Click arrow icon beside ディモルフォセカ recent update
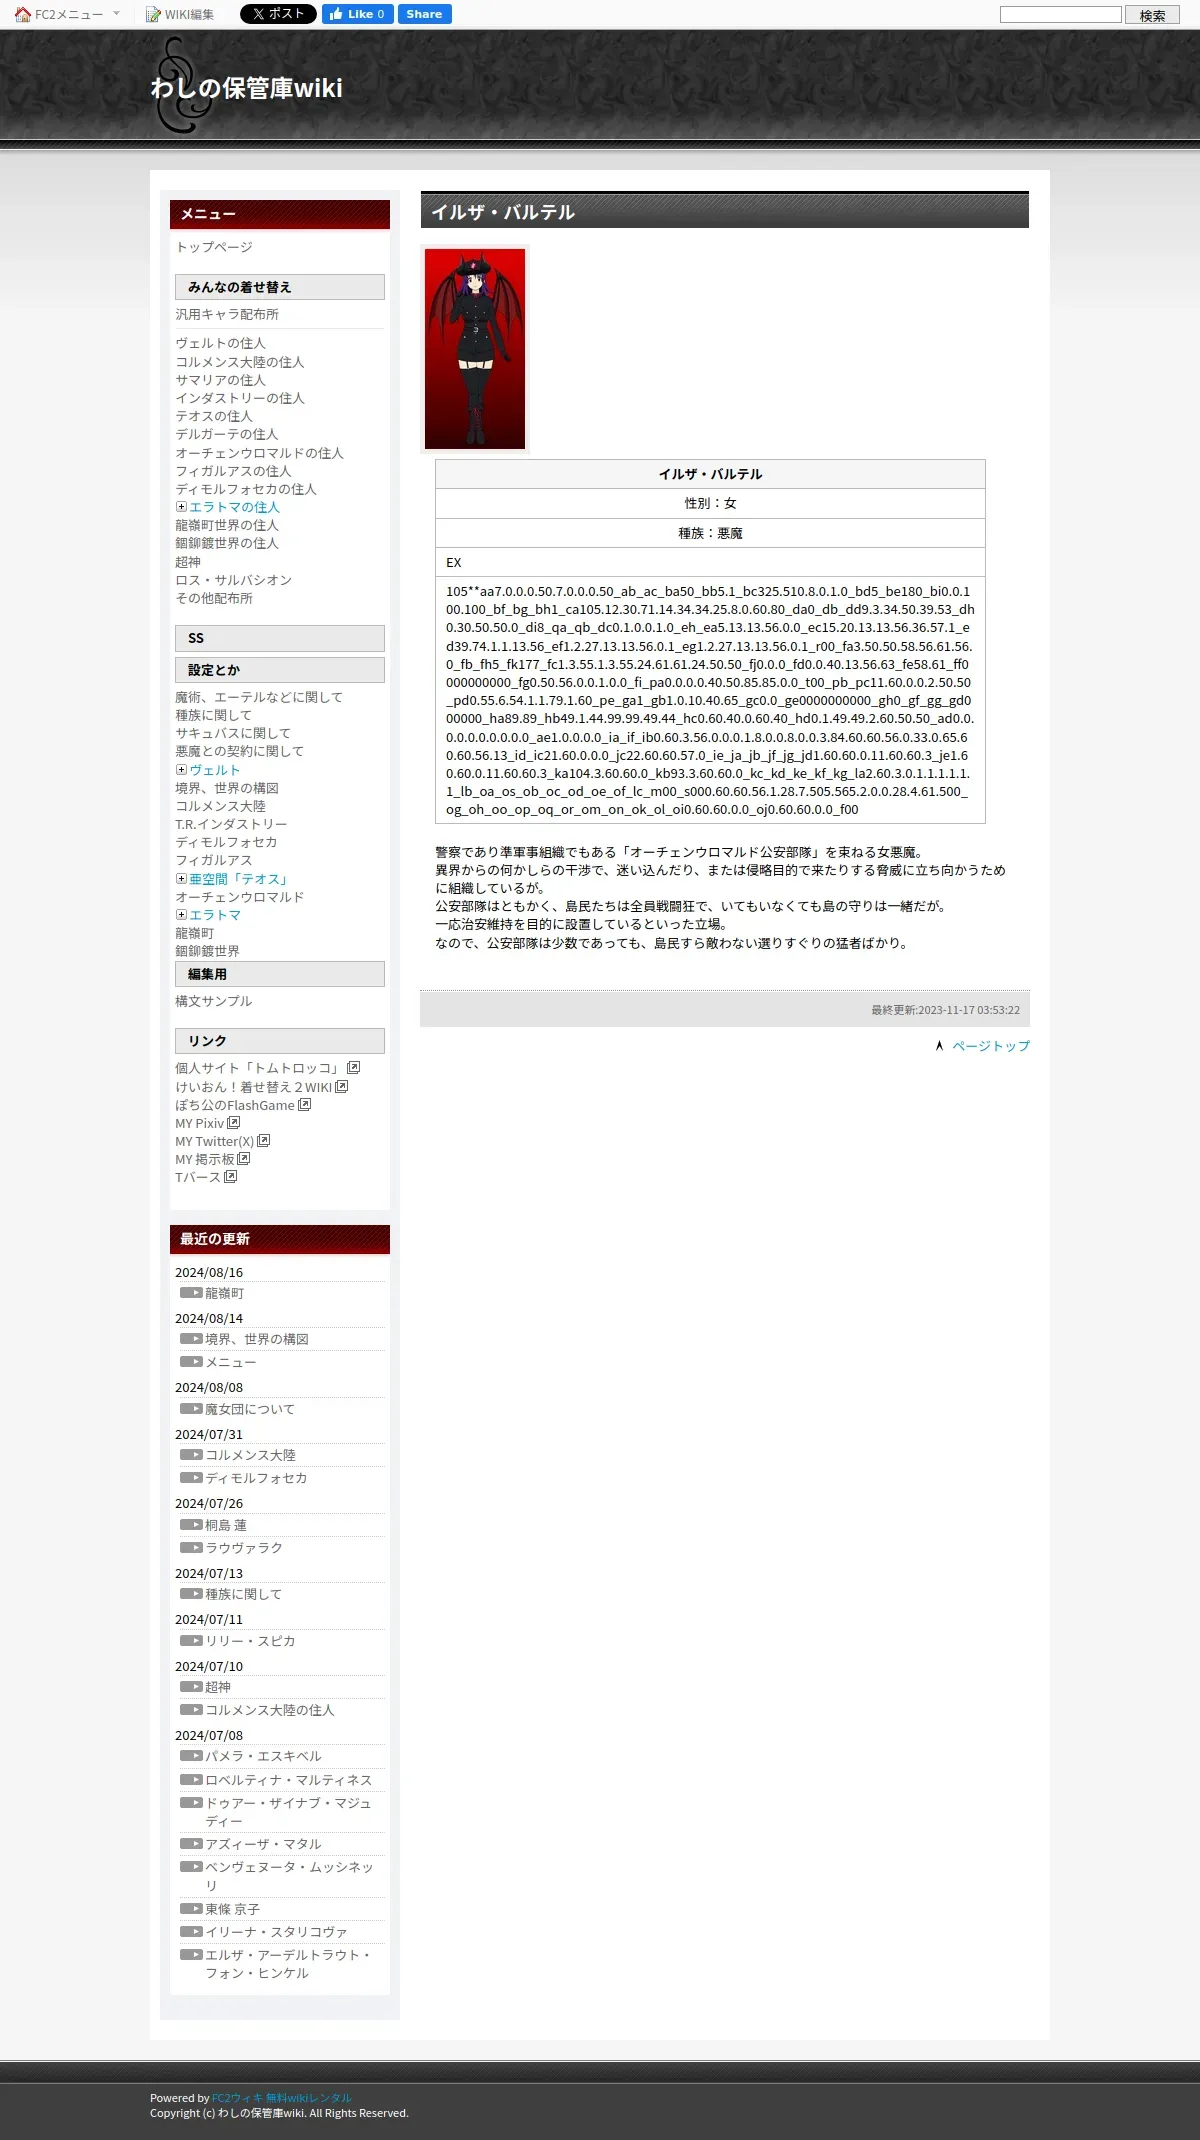The width and height of the screenshot is (1200, 2140). [x=191, y=1478]
